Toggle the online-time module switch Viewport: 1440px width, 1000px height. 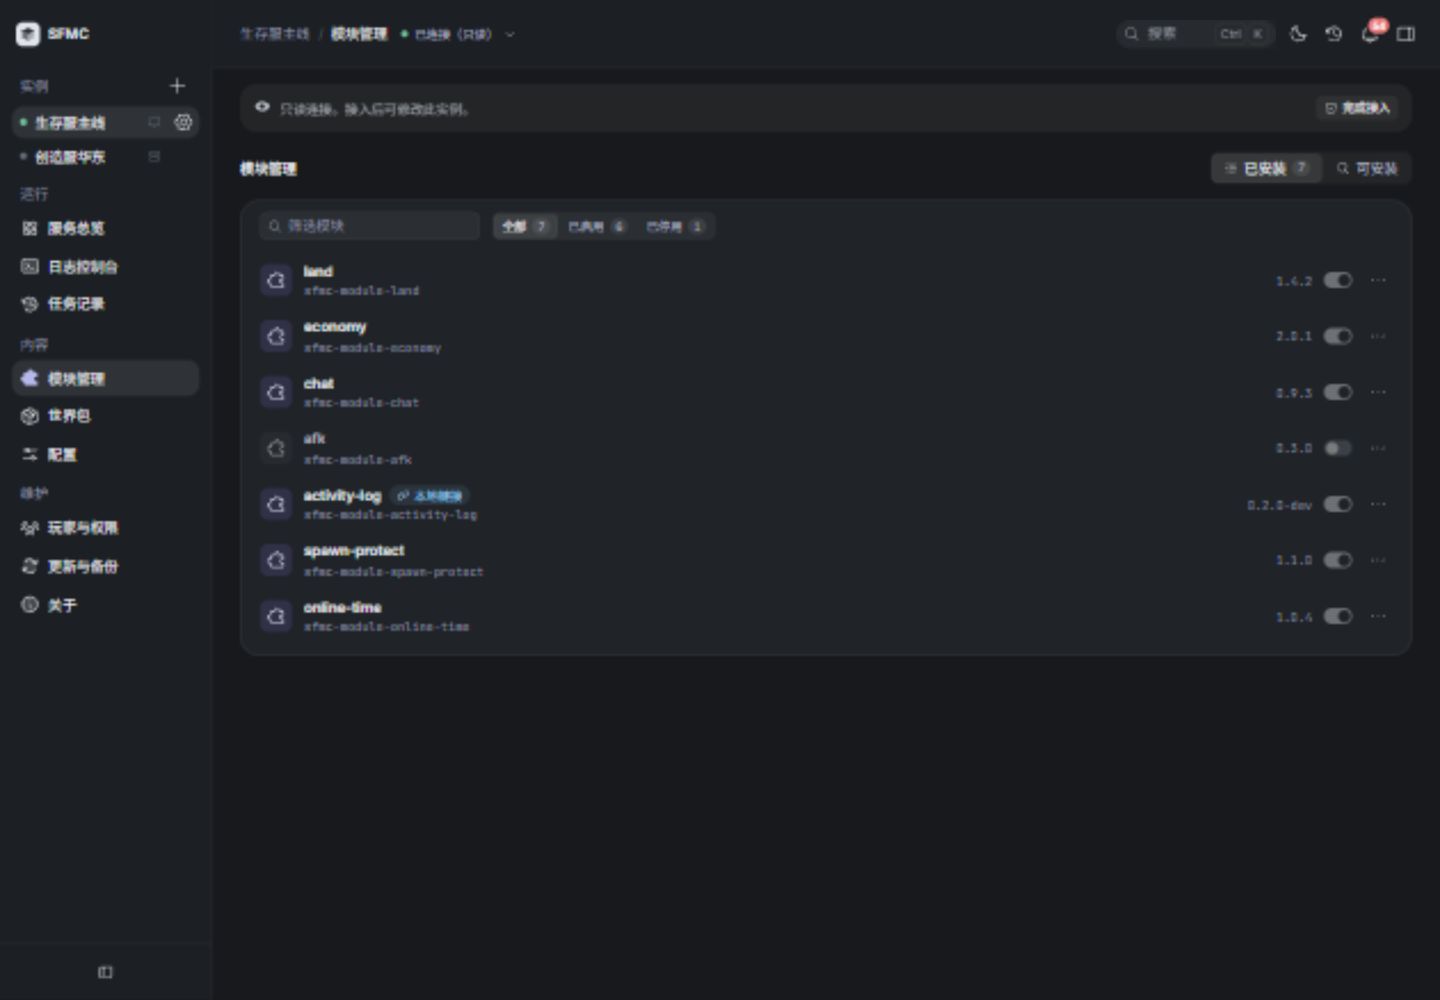click(x=1338, y=616)
